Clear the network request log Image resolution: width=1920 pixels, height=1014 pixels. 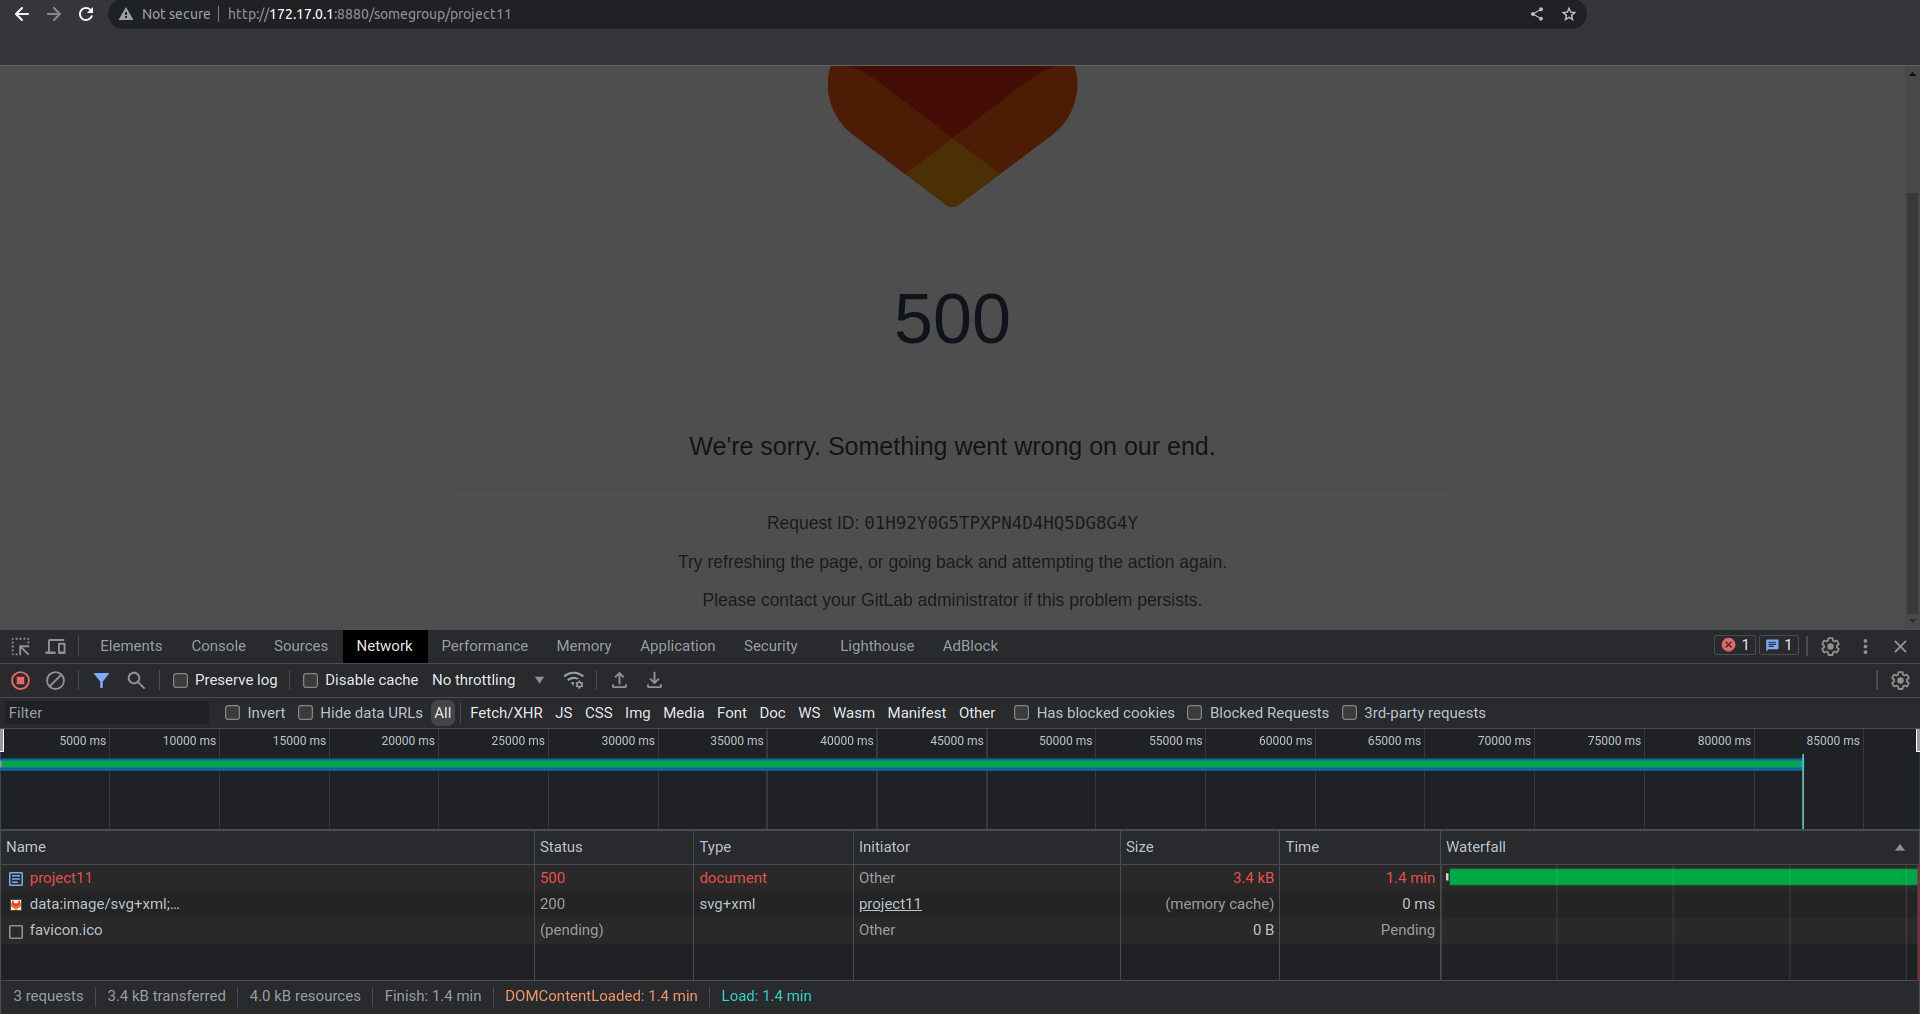pos(55,680)
